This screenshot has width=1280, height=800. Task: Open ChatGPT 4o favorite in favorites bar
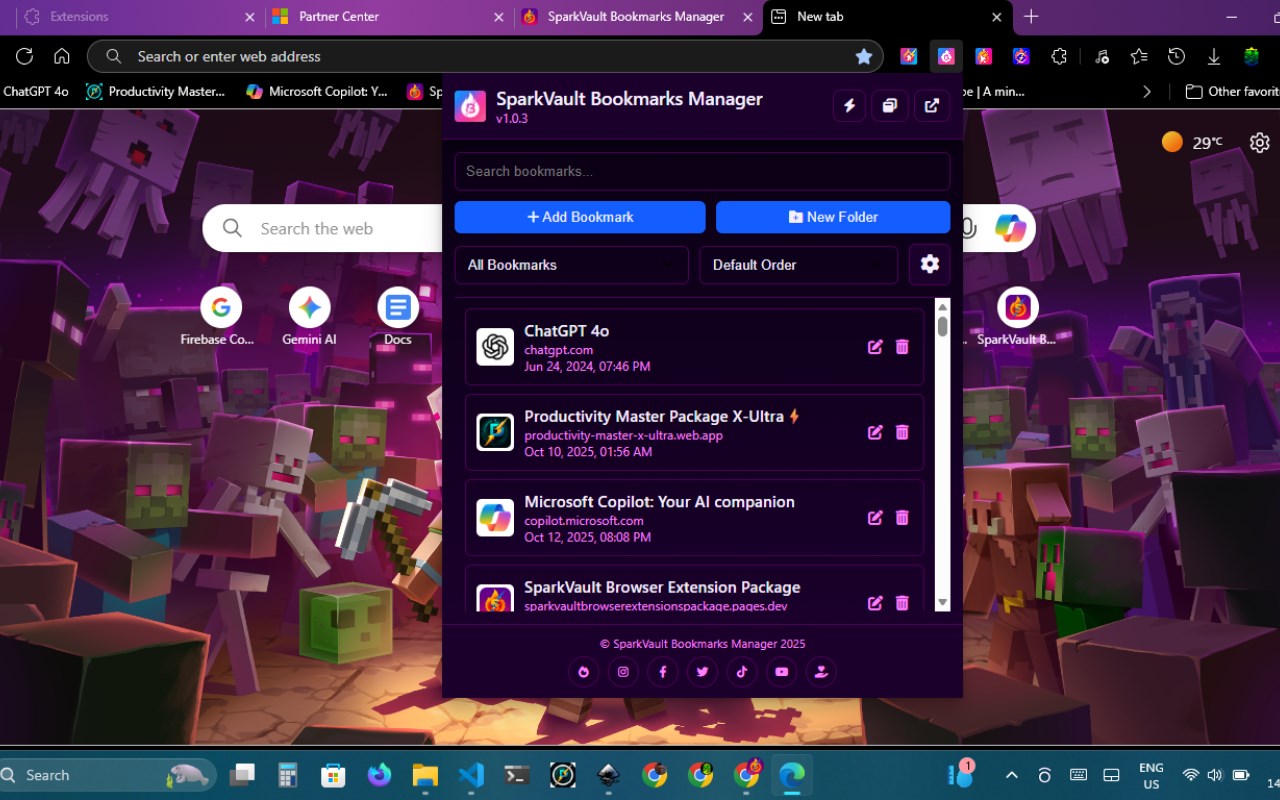(36, 91)
